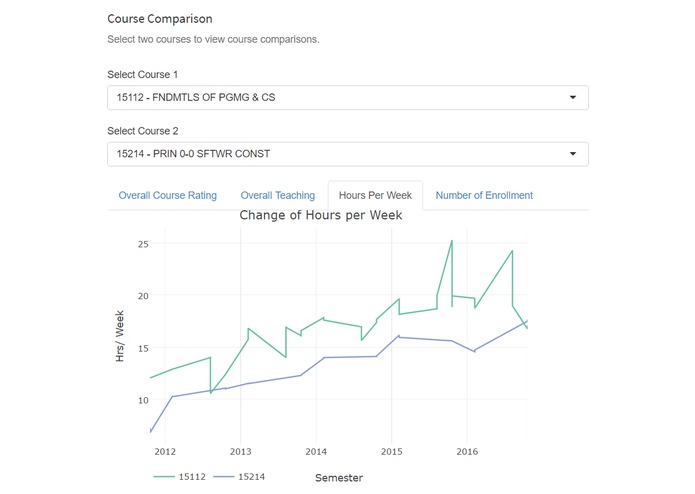695x494 pixels.
Task: Click the chart title Change of Hours per Week
Action: point(320,215)
